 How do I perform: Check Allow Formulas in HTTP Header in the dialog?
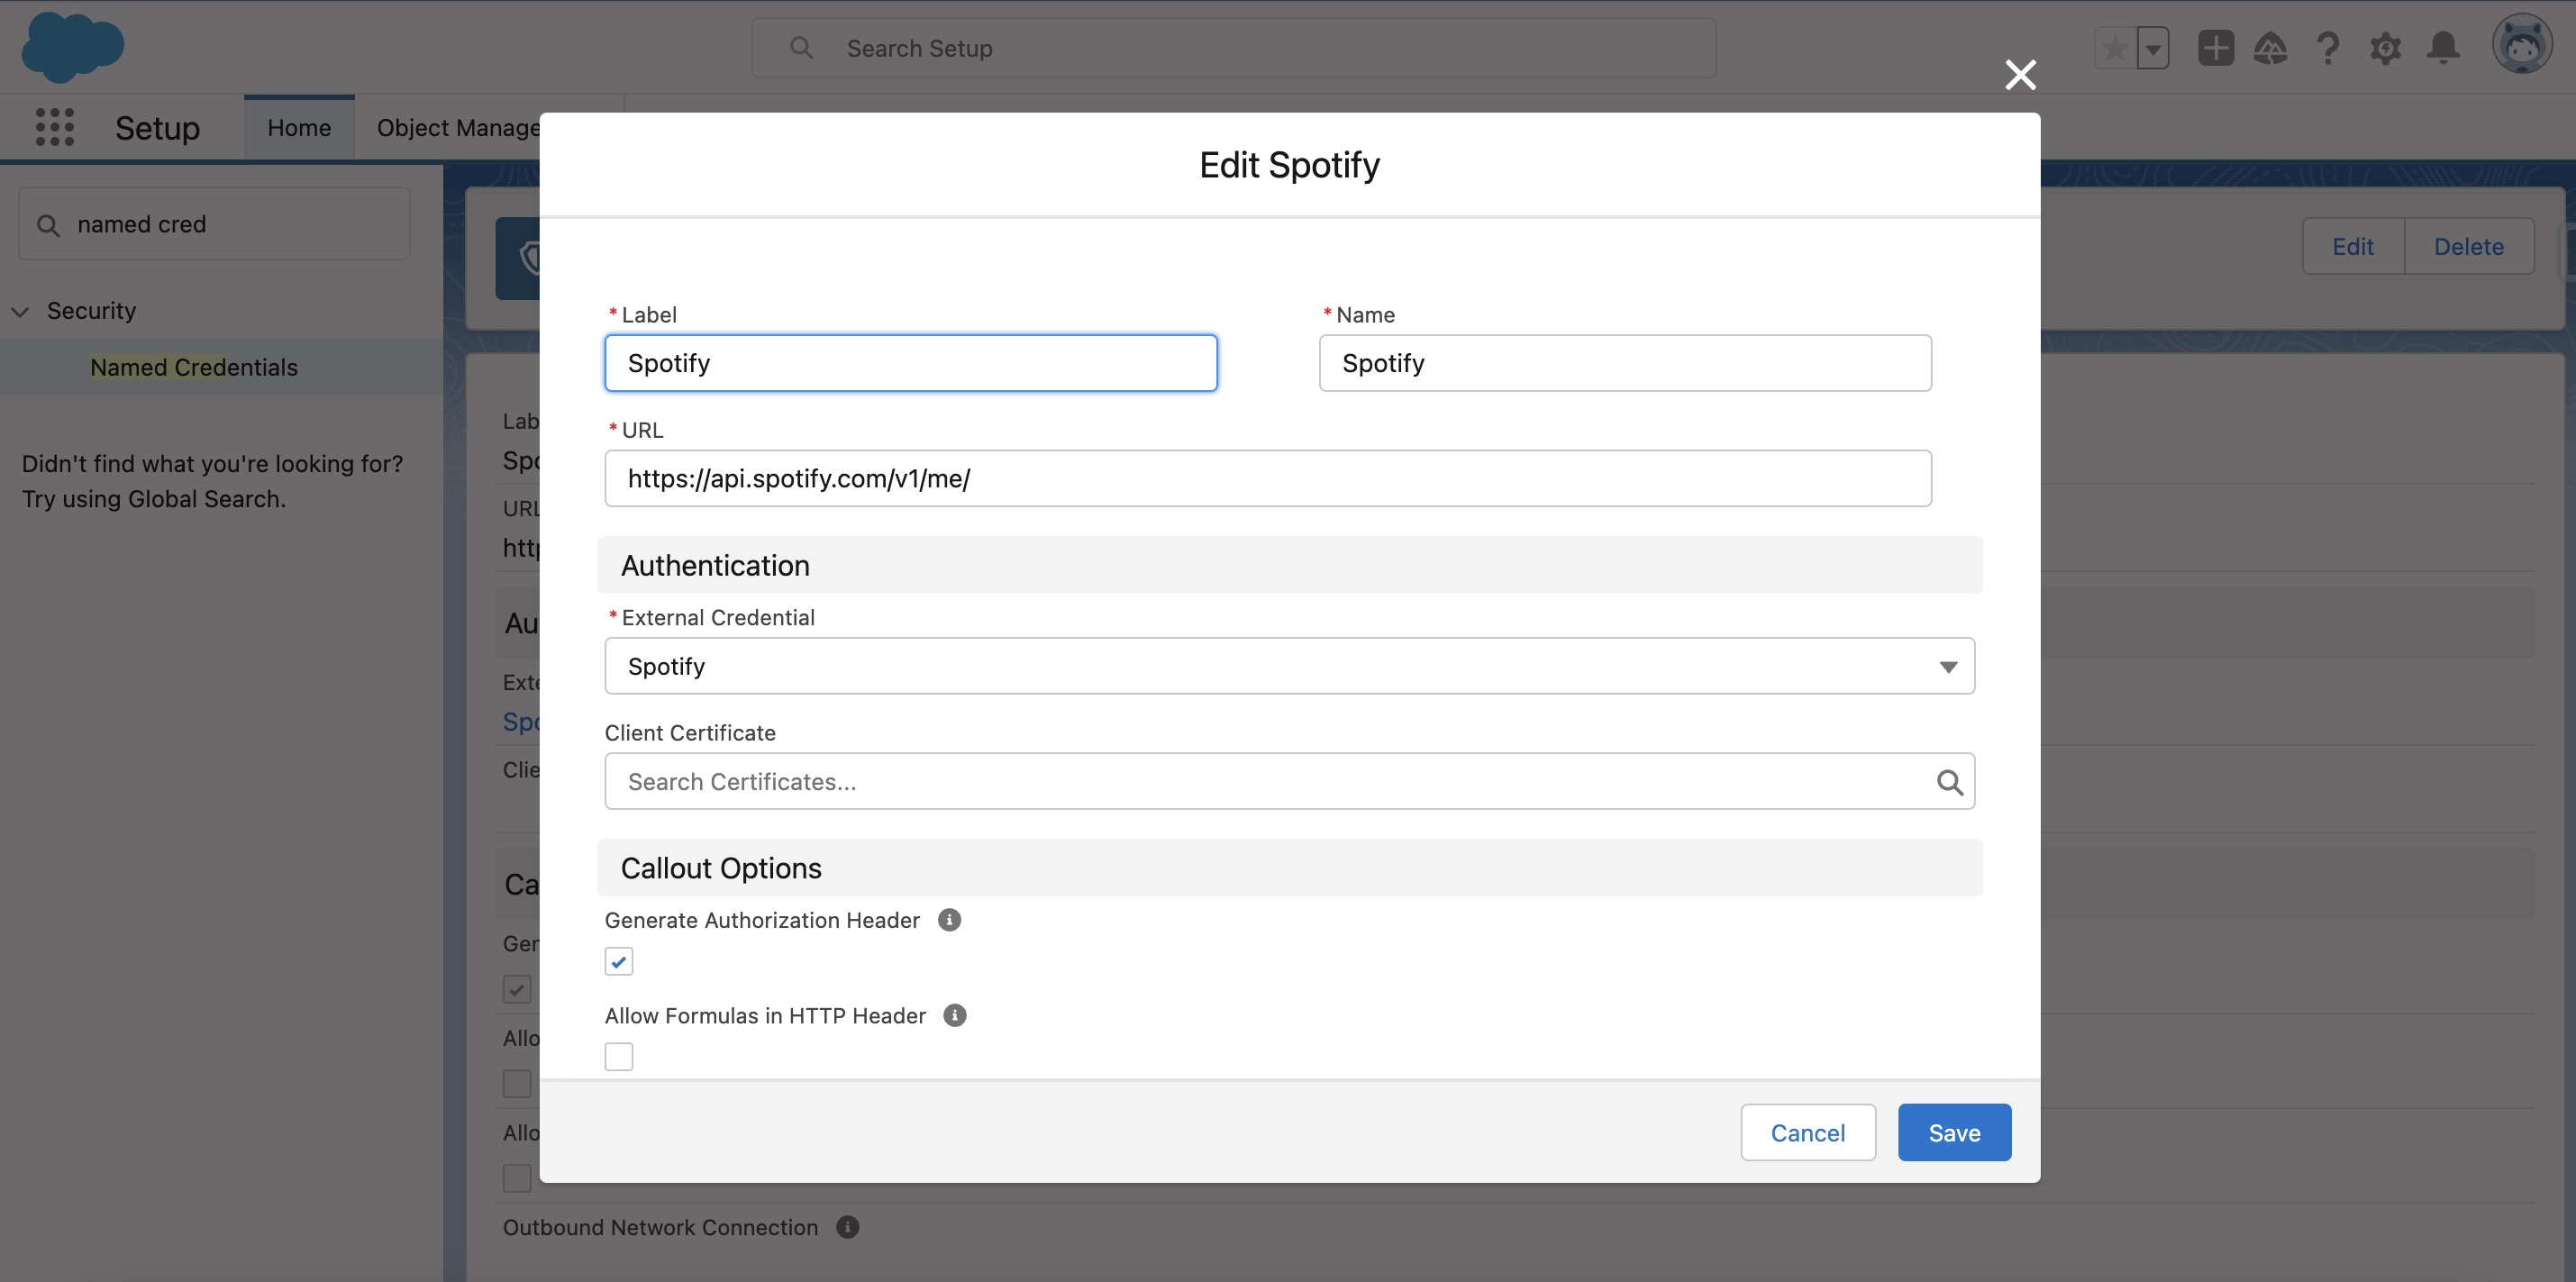[619, 1056]
